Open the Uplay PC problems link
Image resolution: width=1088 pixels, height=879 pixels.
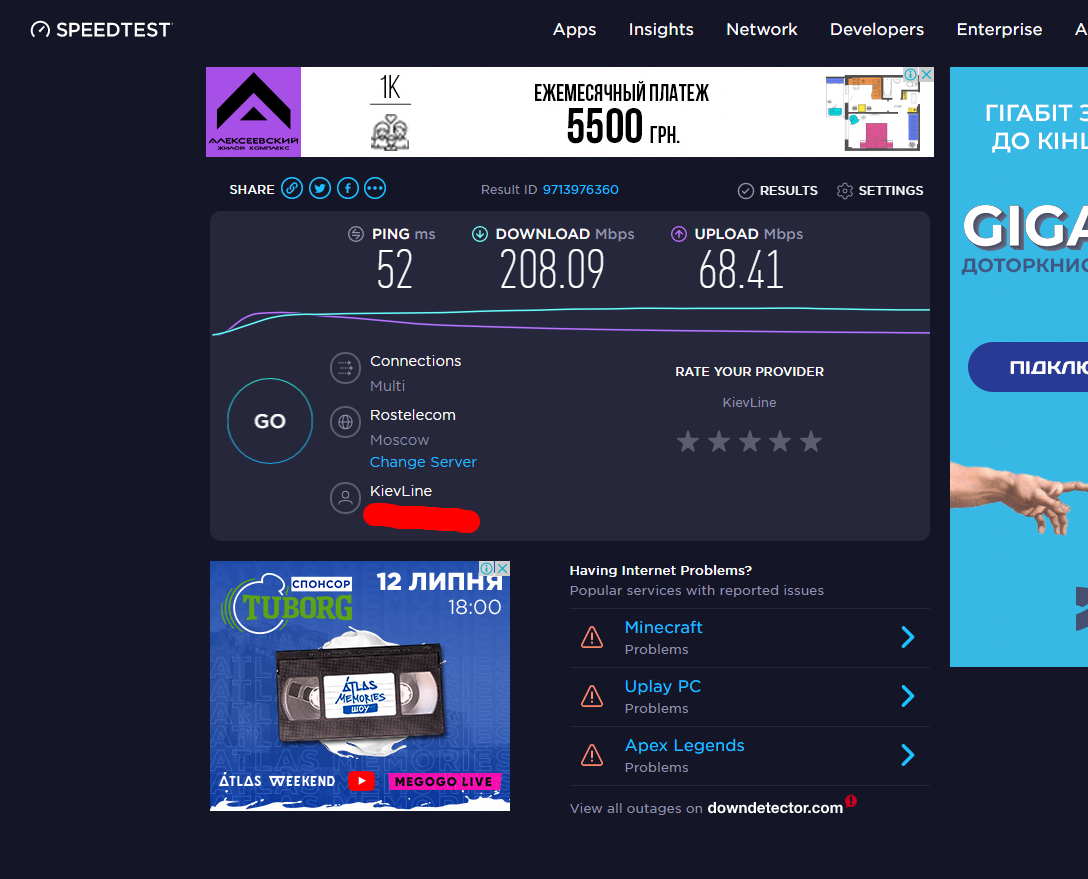point(663,686)
